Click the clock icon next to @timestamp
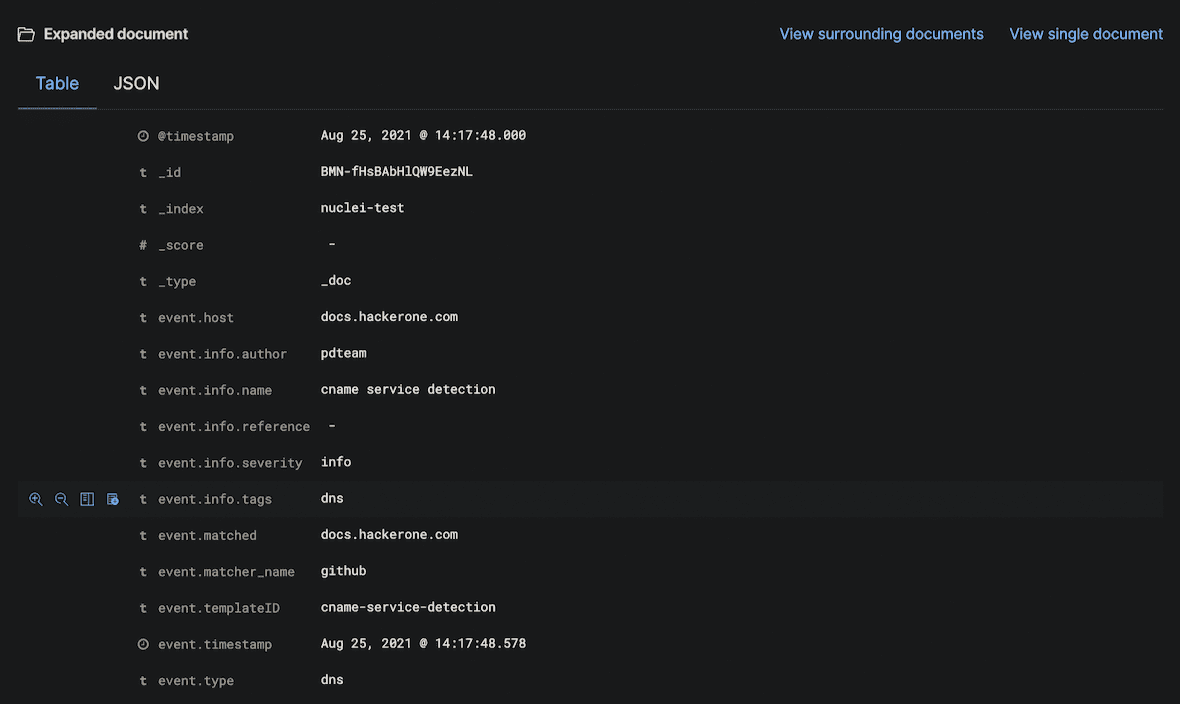The image size is (1180, 704). [143, 136]
